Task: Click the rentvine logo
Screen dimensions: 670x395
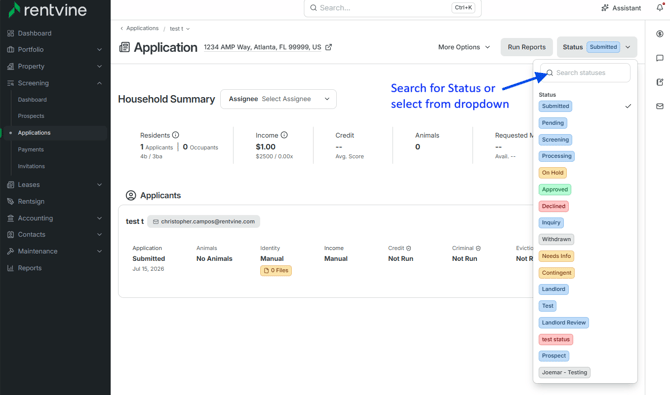Action: [x=47, y=9]
